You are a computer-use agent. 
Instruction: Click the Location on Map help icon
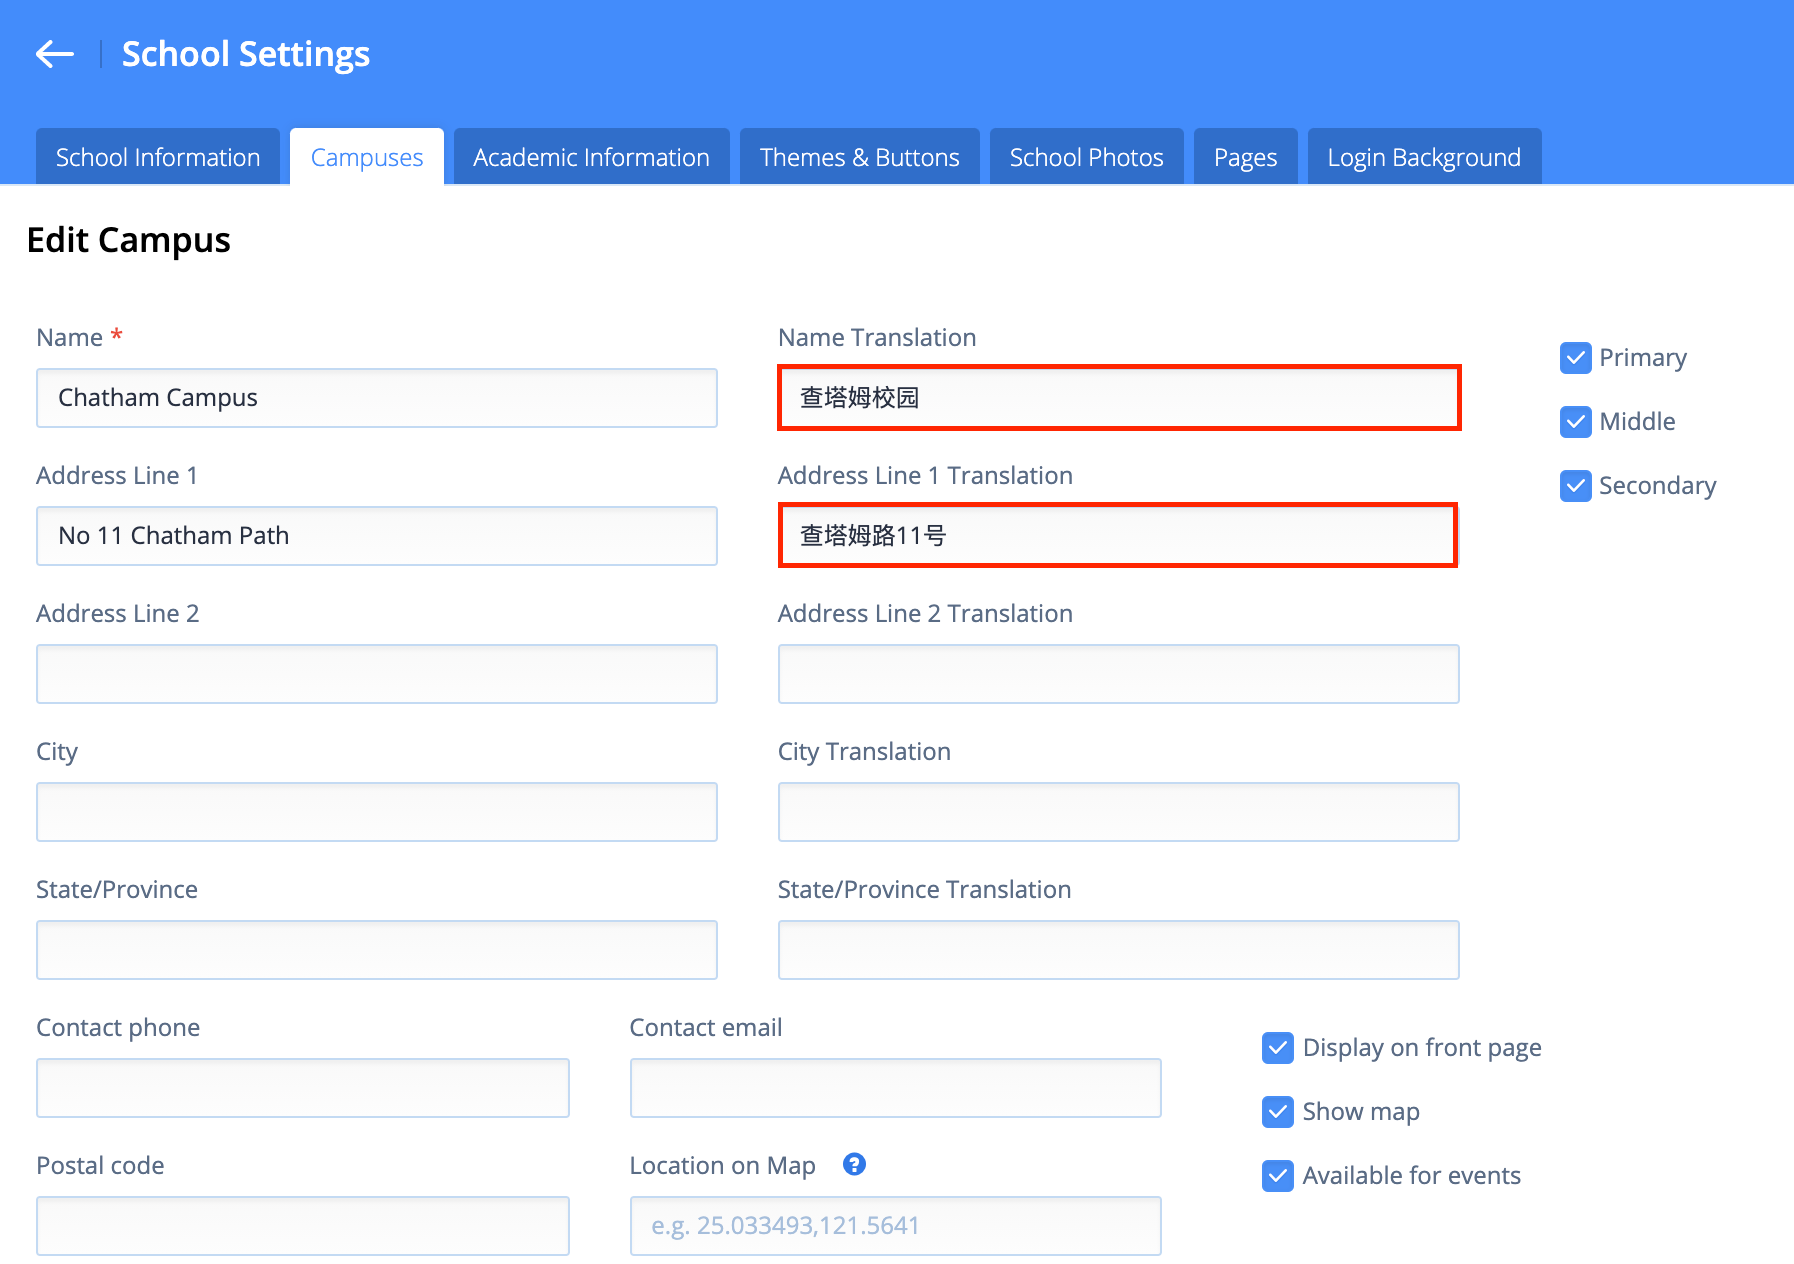(854, 1164)
